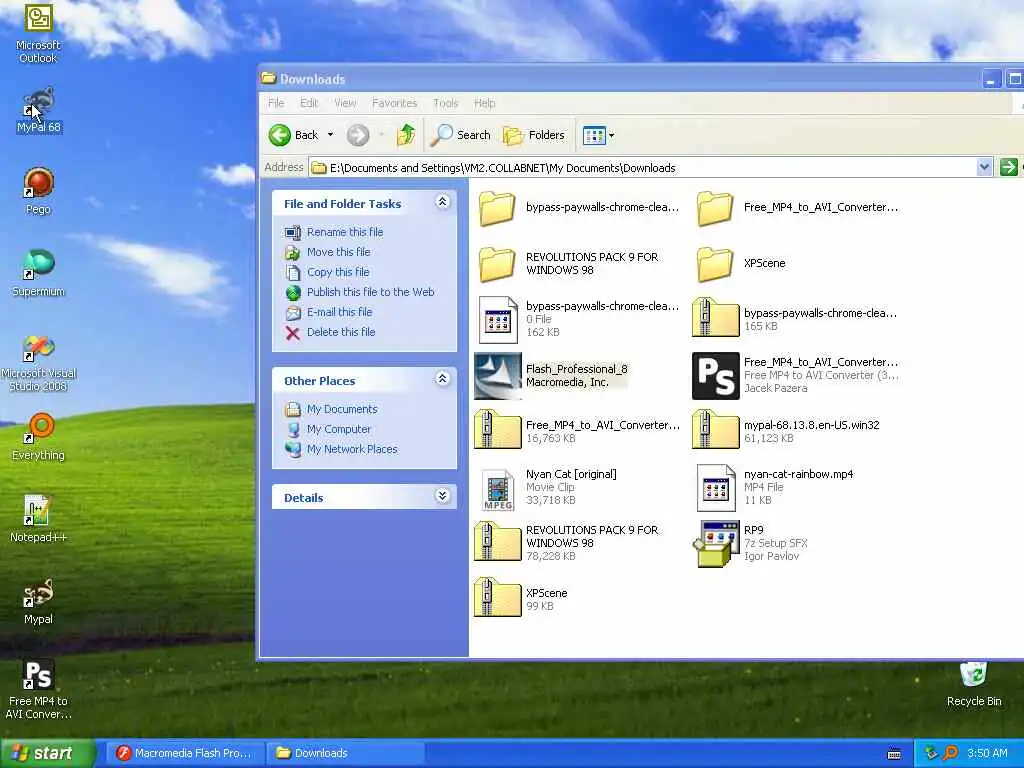1024x768 pixels.
Task: Select REVOLUTIONS PACK 9 zip 78,228 KB
Action: [x=567, y=543]
